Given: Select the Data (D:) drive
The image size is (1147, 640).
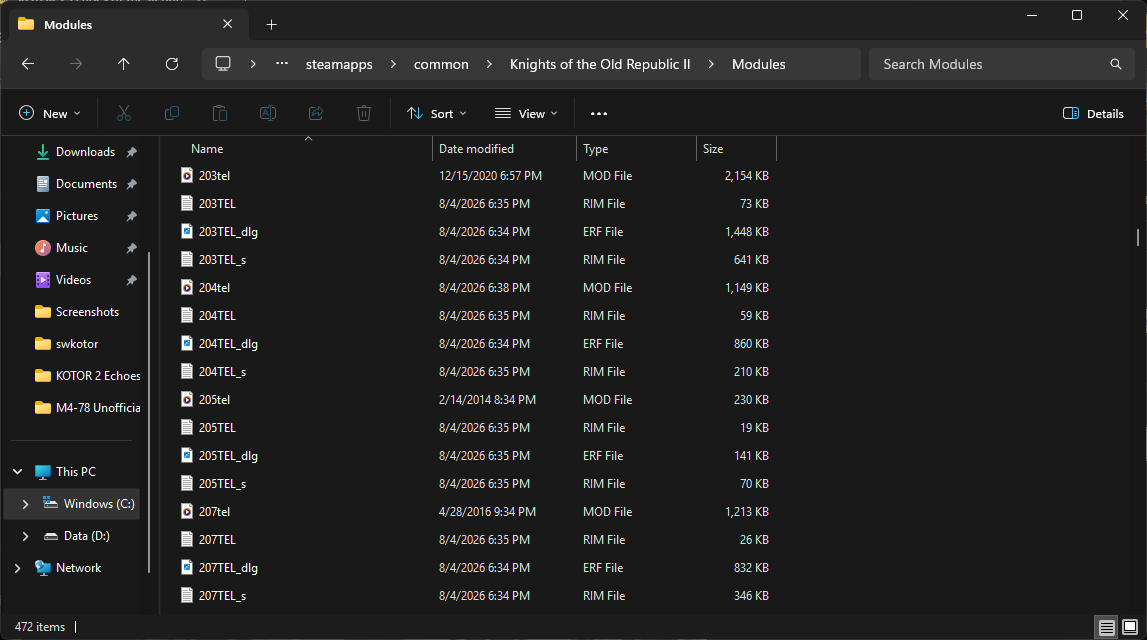Looking at the screenshot, I should pyautogui.click(x=86, y=536).
